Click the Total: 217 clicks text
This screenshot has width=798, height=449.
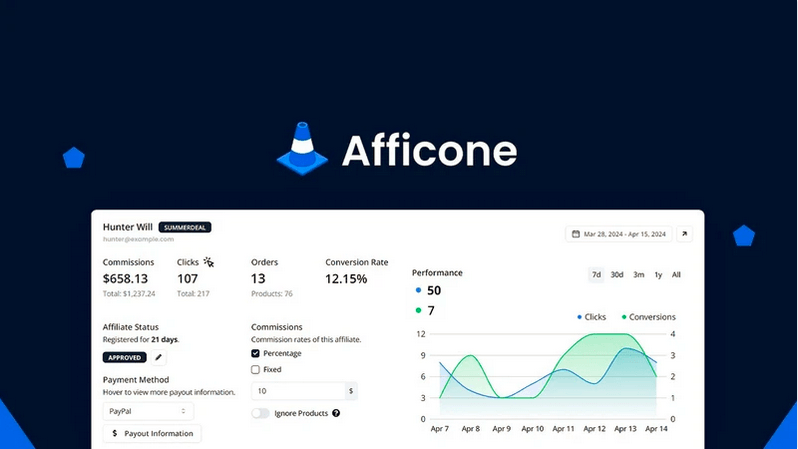tap(193, 294)
